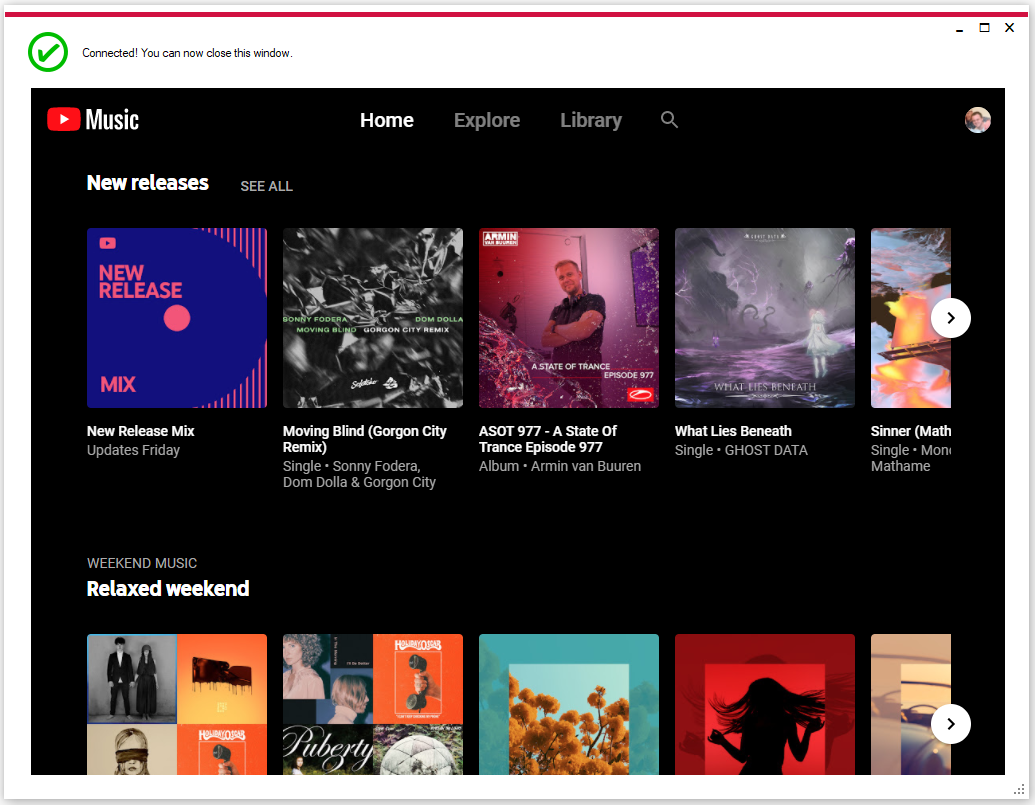Click the 'Updates Friday' subtitle
Image resolution: width=1035 pixels, height=805 pixels.
133,450
